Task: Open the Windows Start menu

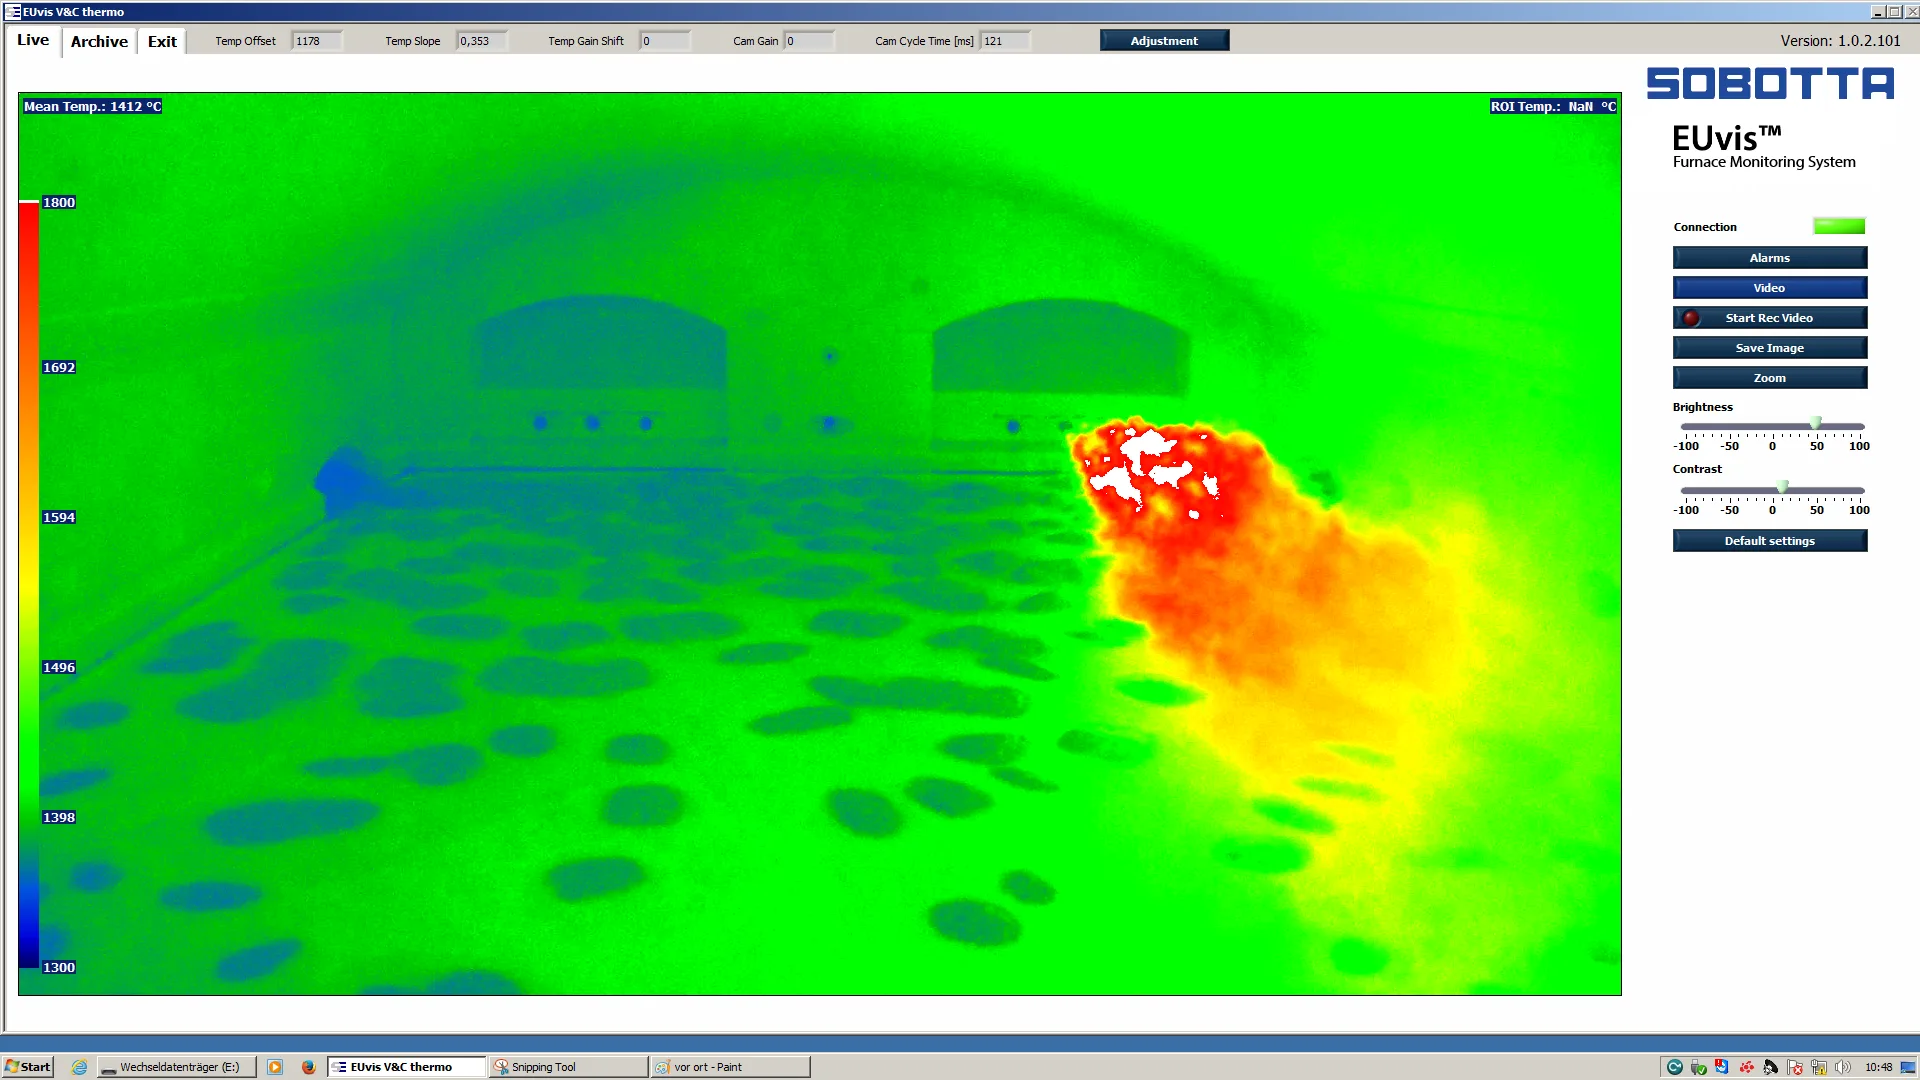Action: point(27,1067)
